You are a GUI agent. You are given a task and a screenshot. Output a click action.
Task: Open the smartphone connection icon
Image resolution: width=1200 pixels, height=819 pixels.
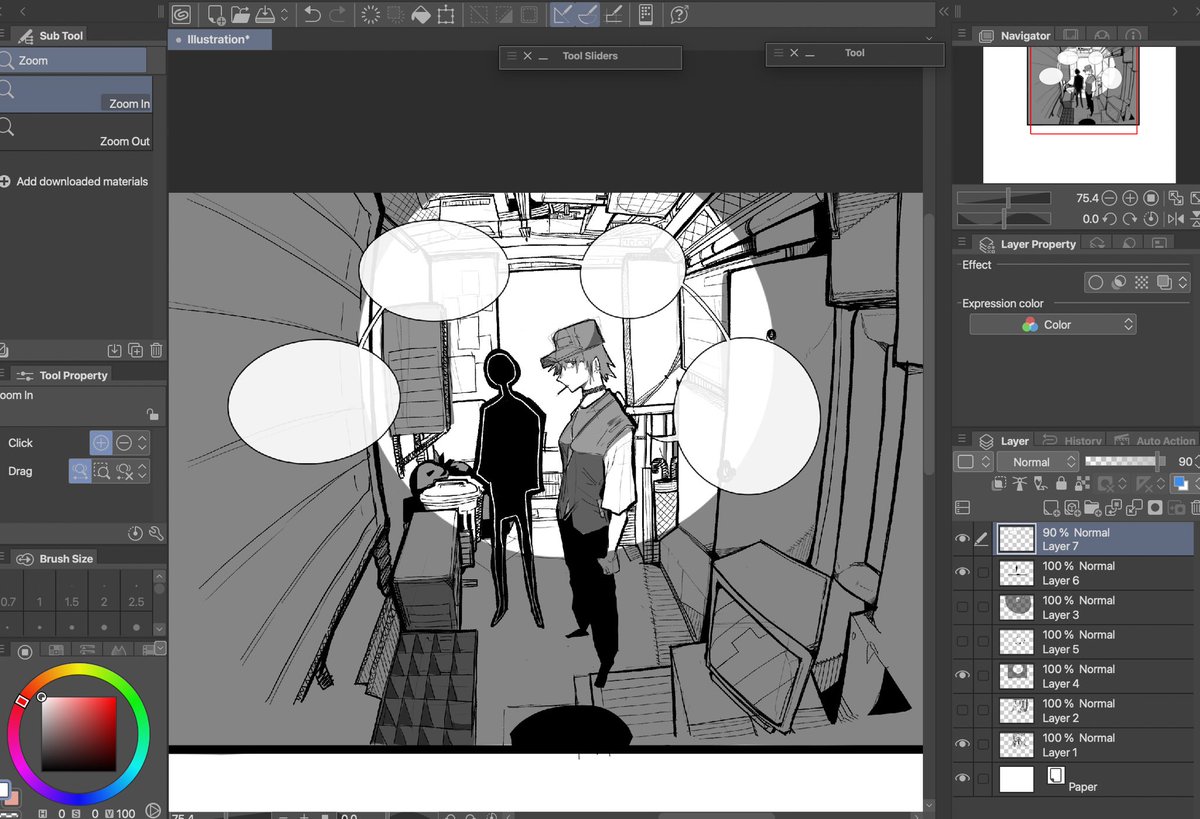[646, 14]
